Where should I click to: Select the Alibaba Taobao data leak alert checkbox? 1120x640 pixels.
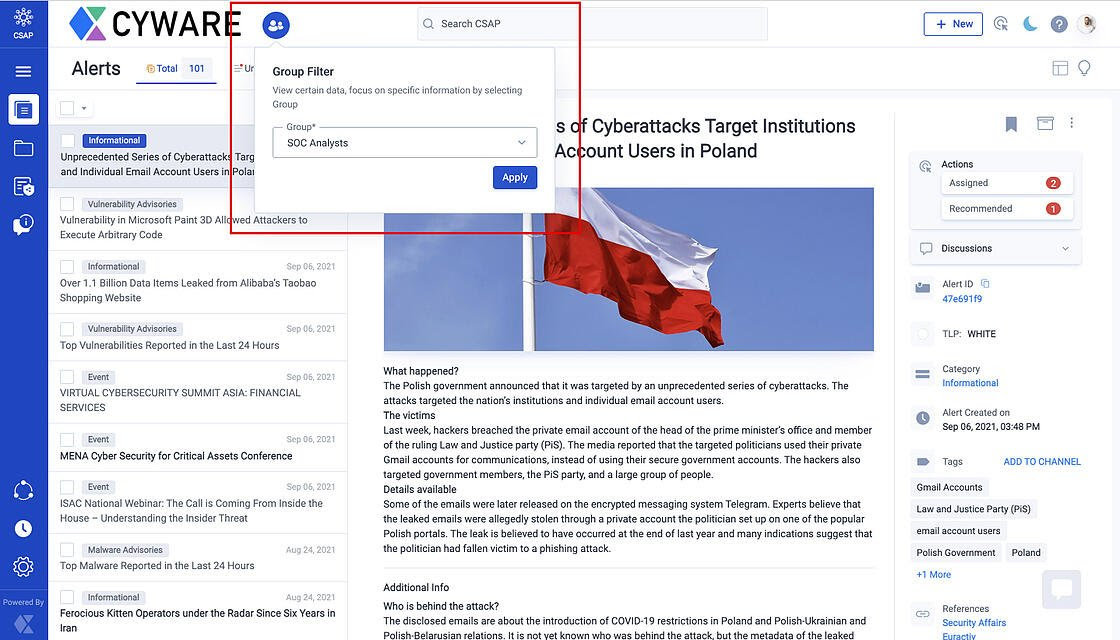(x=67, y=267)
